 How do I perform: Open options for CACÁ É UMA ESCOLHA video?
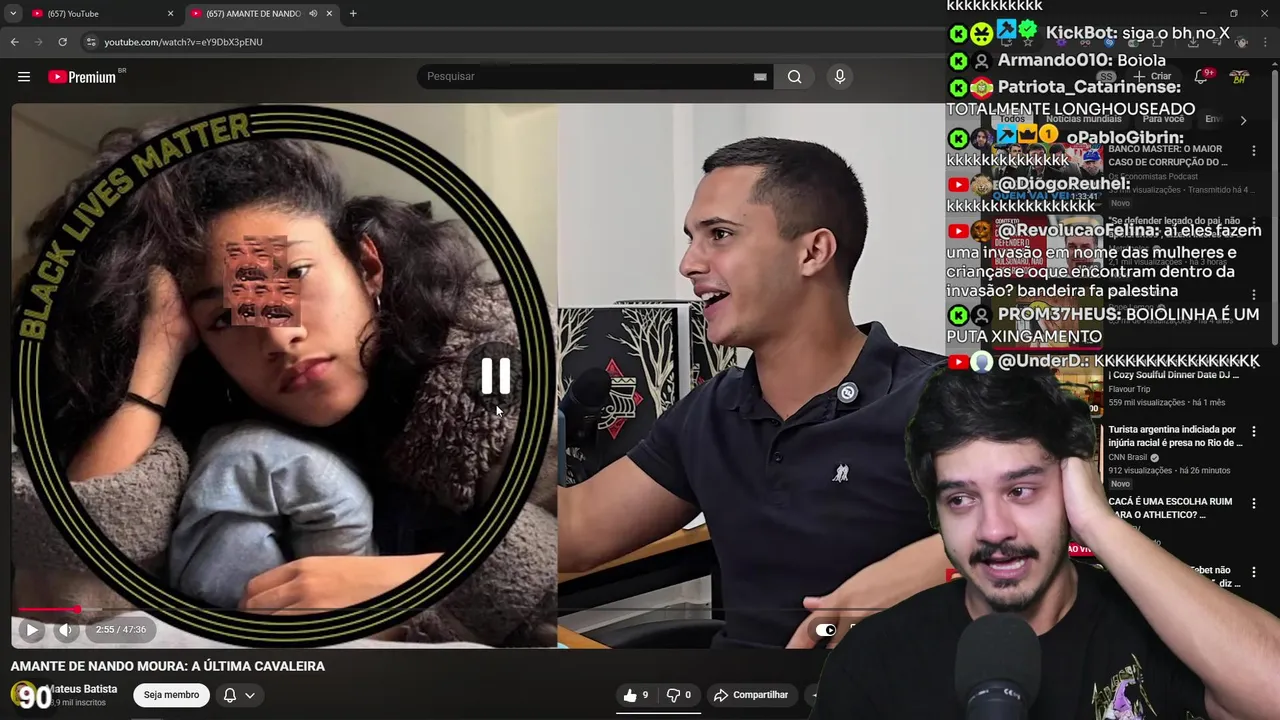tap(1253, 504)
